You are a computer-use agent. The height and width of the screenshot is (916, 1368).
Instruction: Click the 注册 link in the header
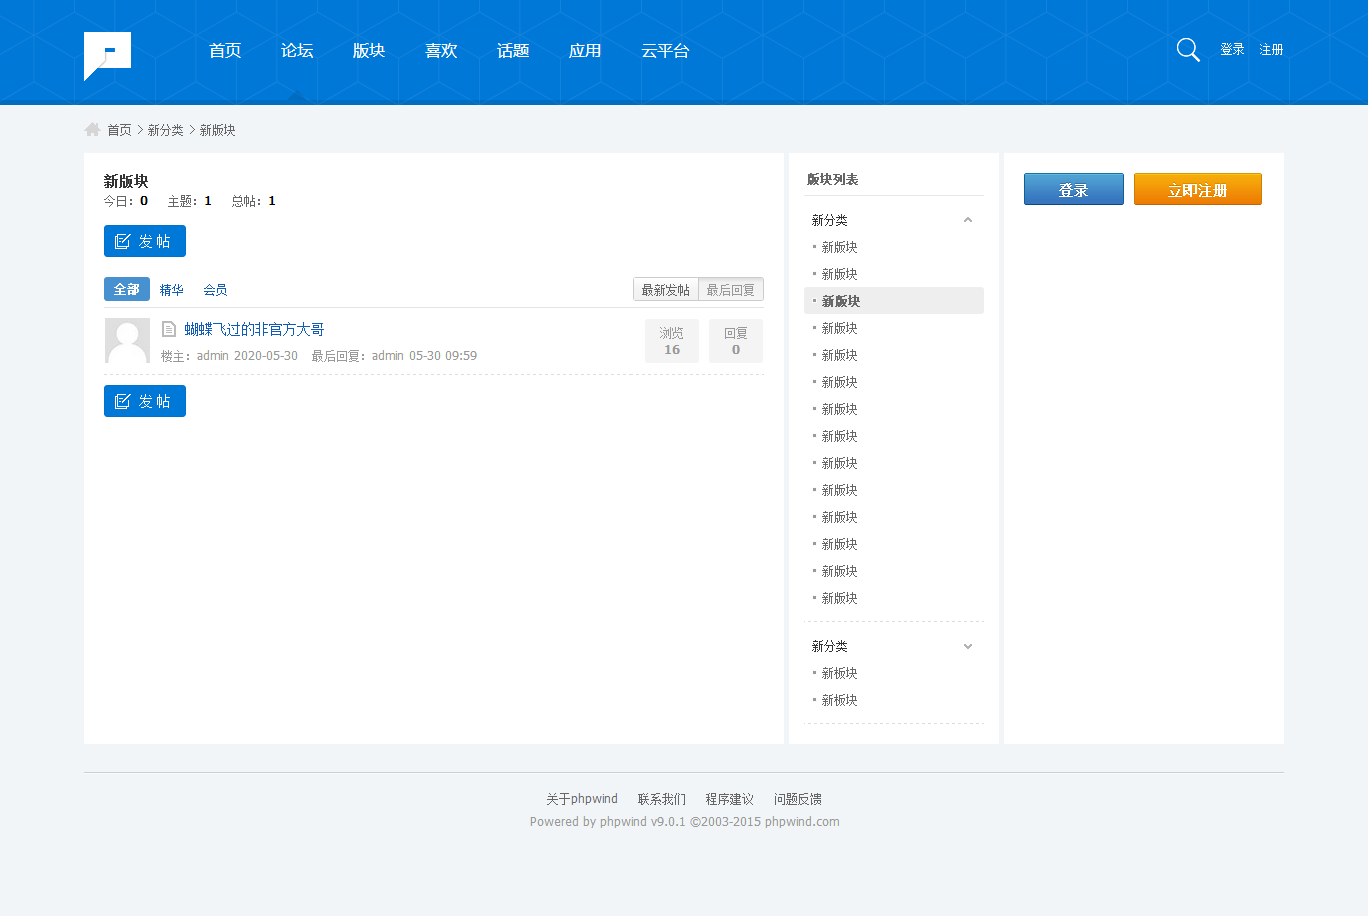pos(1271,50)
